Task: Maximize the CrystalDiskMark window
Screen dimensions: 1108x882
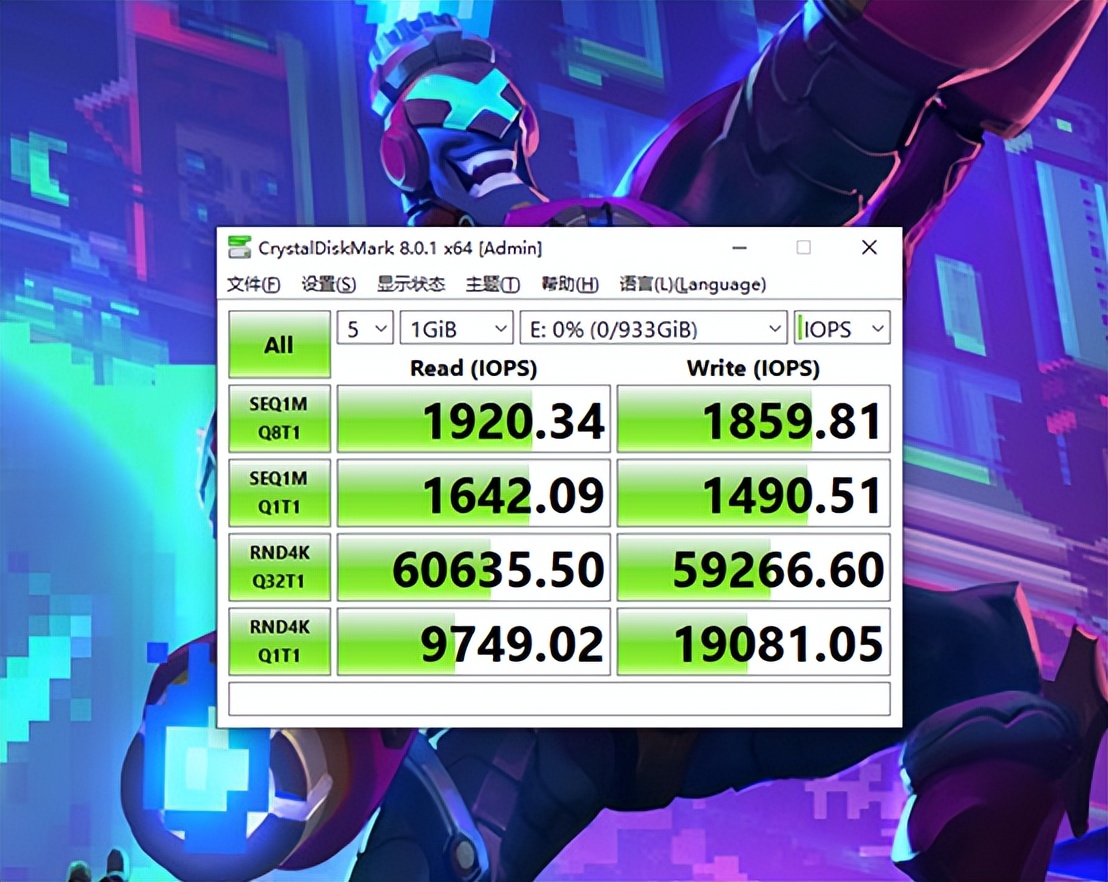Action: pyautogui.click(x=803, y=247)
